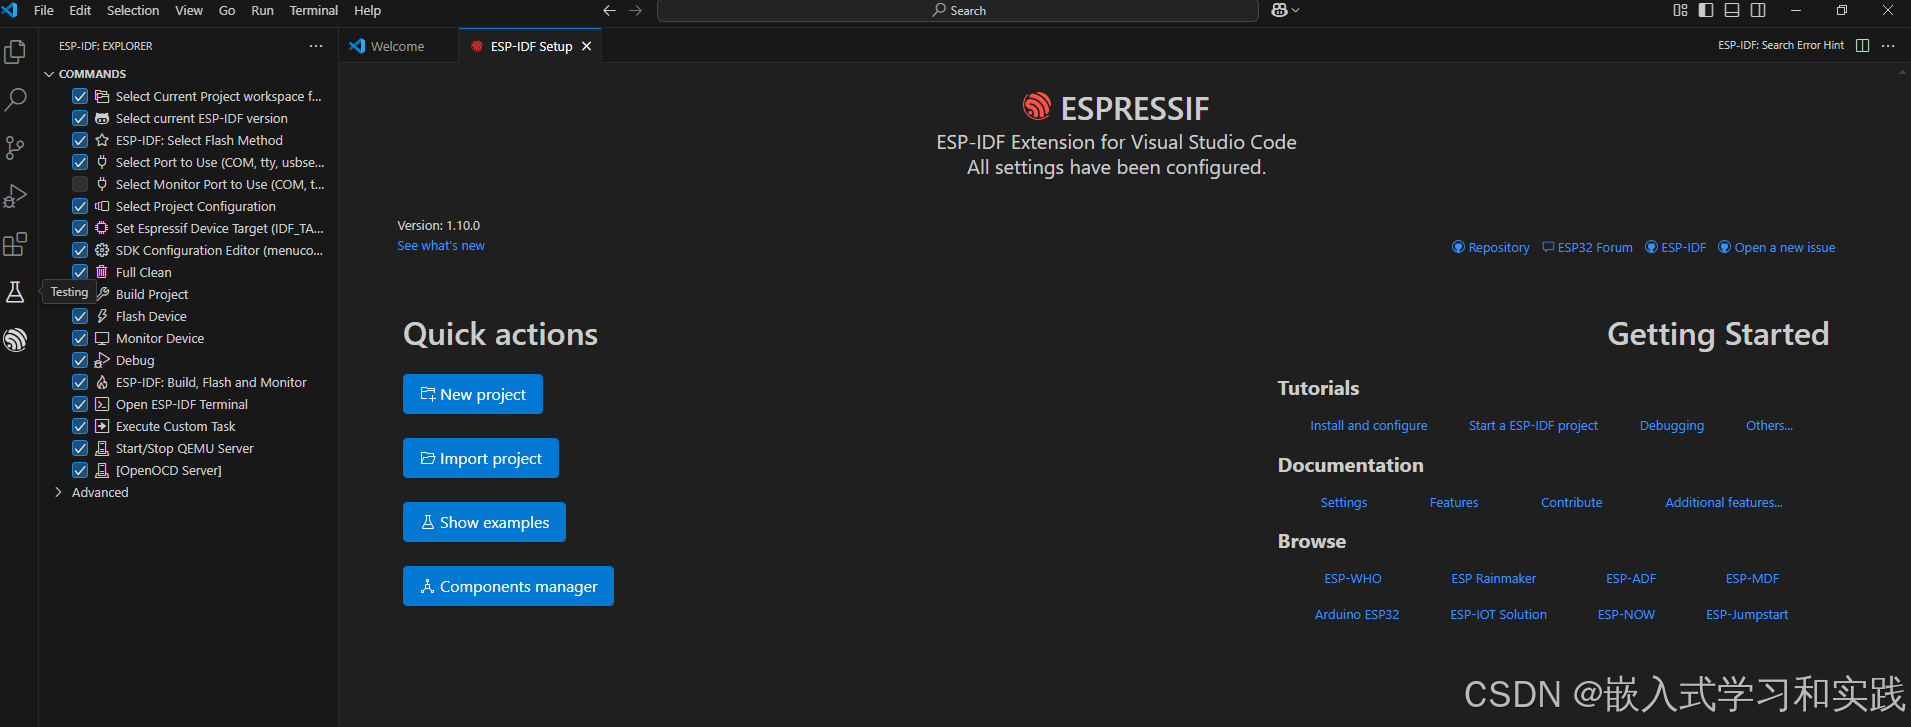
Task: Click the Debug command icon
Action: pyautogui.click(x=102, y=360)
